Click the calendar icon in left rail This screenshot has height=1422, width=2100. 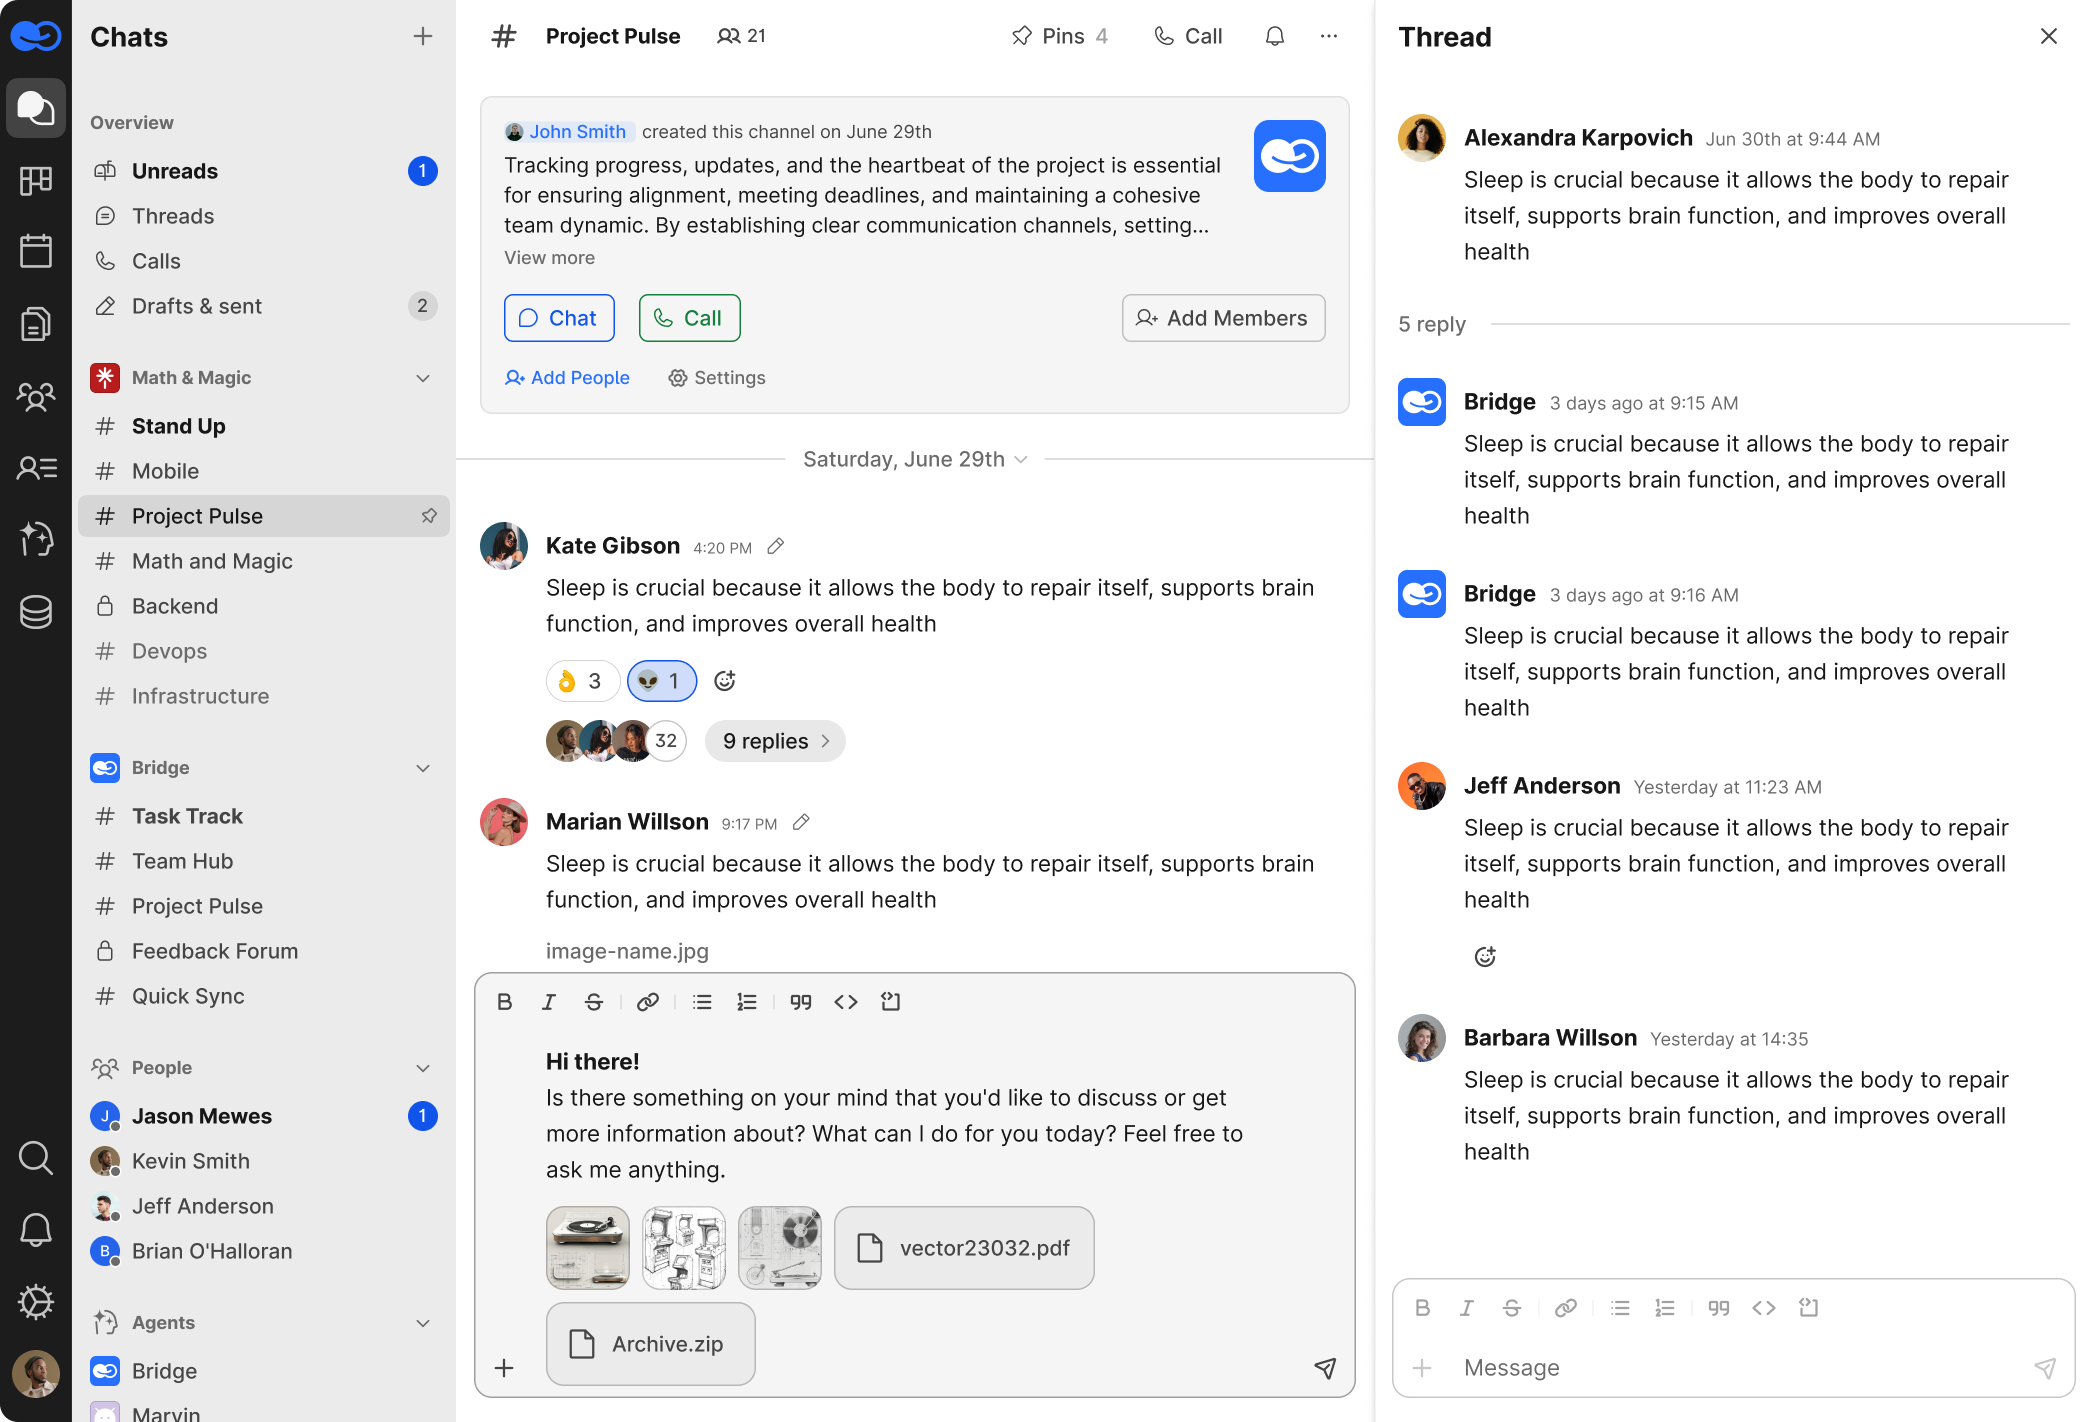36,251
